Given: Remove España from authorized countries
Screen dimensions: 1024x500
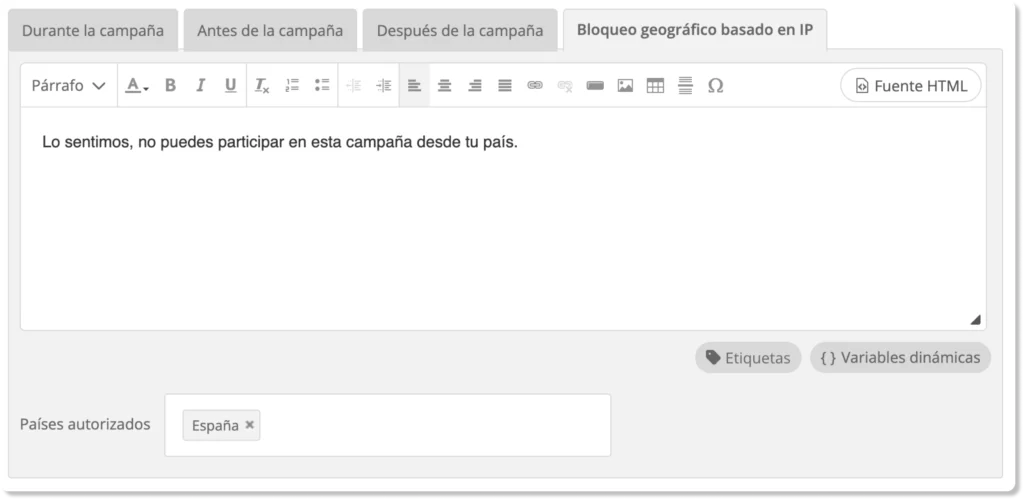Looking at the screenshot, I should coord(250,425).
